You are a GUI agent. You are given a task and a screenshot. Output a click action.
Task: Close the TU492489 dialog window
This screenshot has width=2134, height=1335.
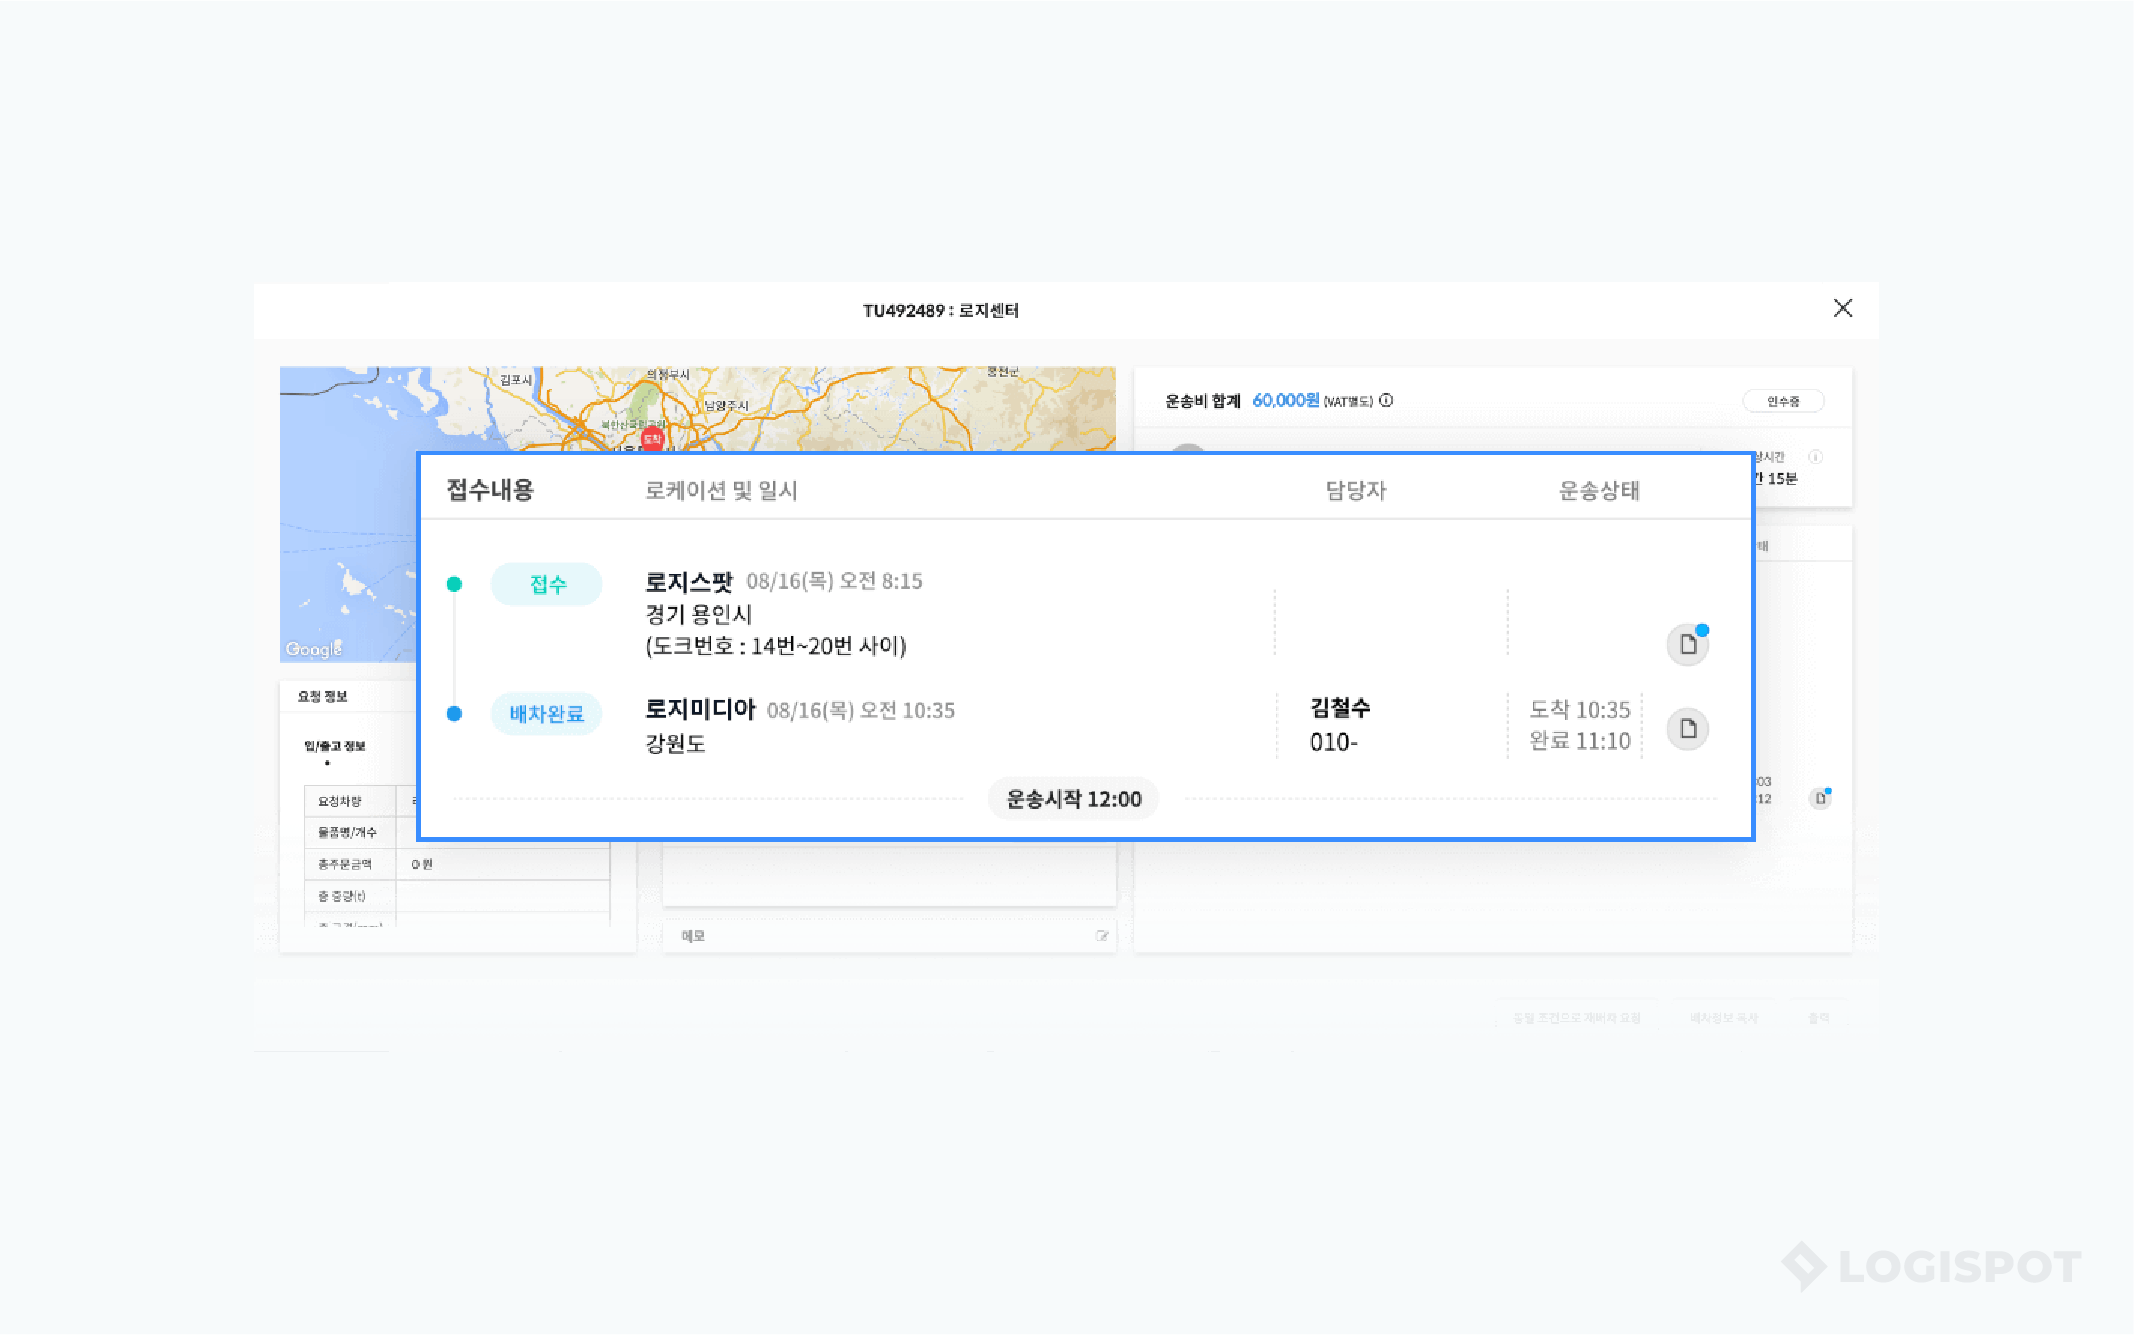pos(1842,308)
